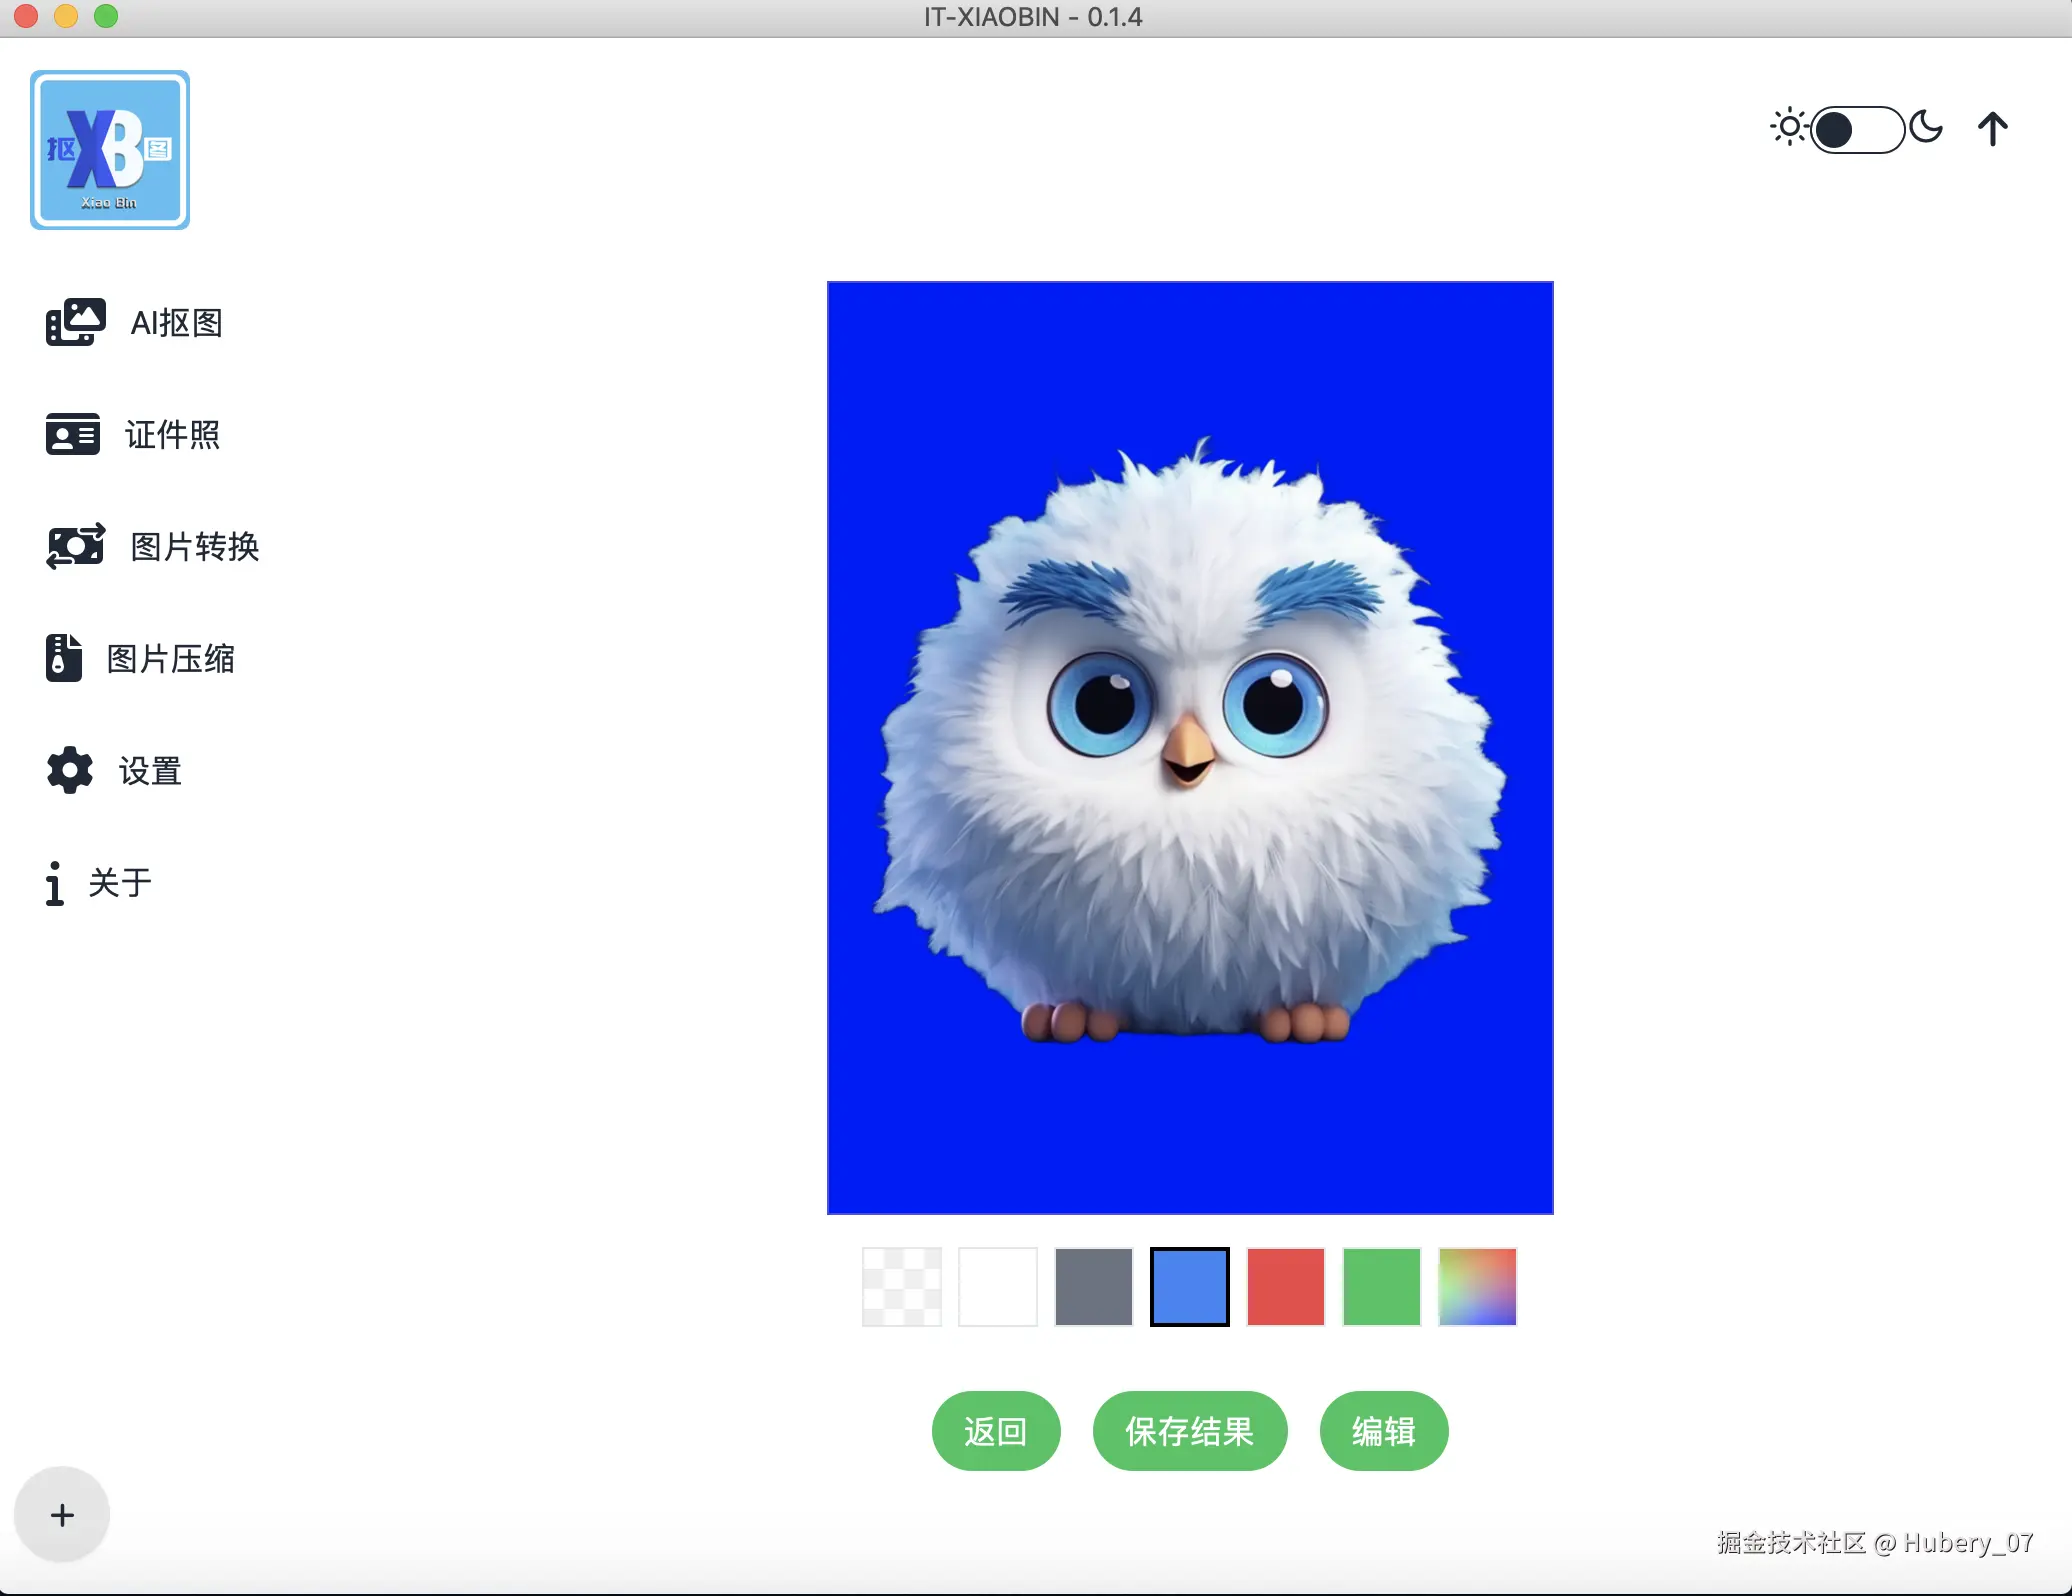
Task: Click the 编辑 button
Action: pos(1383,1431)
